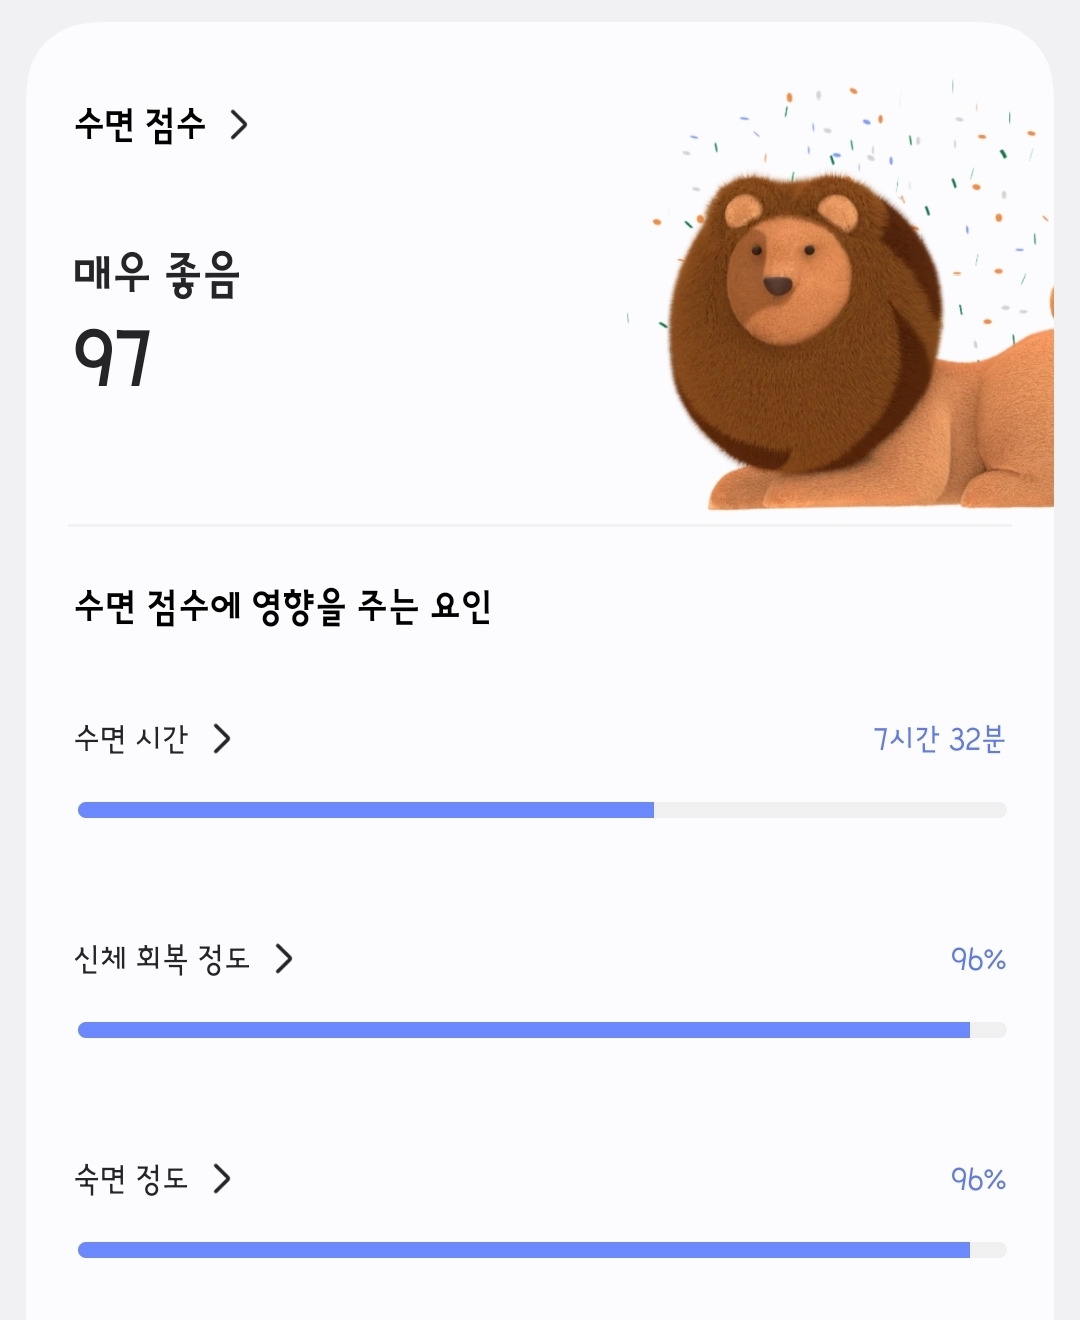Expand the chevron beside 신체 회복 정도
Screen dimensions: 1080x1320
(284, 959)
